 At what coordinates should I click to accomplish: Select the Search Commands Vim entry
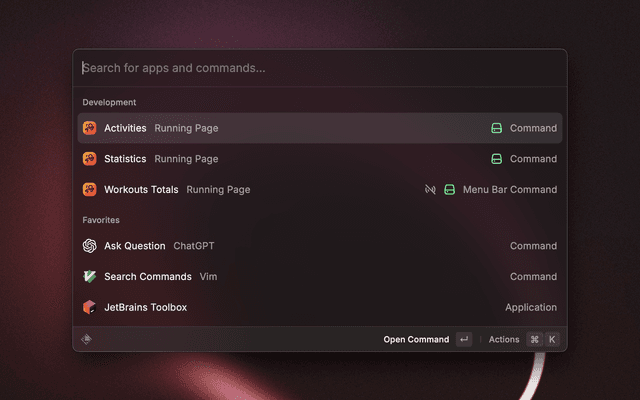click(320, 277)
